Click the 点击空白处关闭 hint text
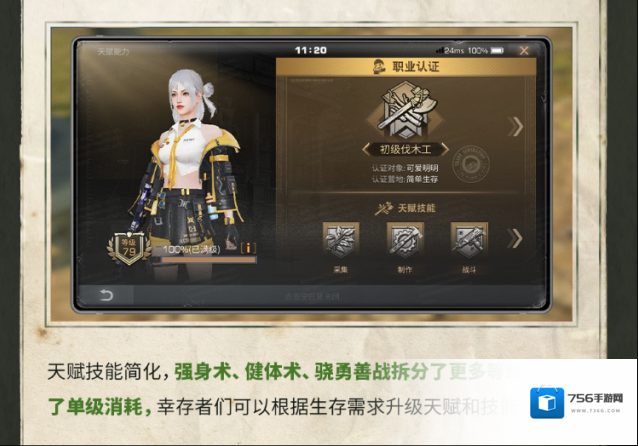The height and width of the screenshot is (446, 638). (x=311, y=297)
